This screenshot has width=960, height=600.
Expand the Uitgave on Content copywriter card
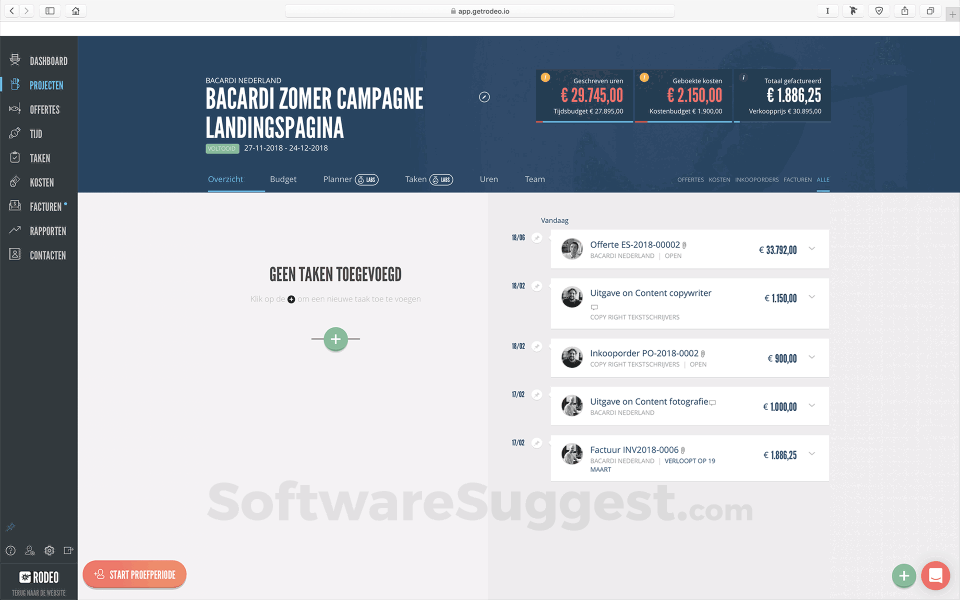(812, 297)
